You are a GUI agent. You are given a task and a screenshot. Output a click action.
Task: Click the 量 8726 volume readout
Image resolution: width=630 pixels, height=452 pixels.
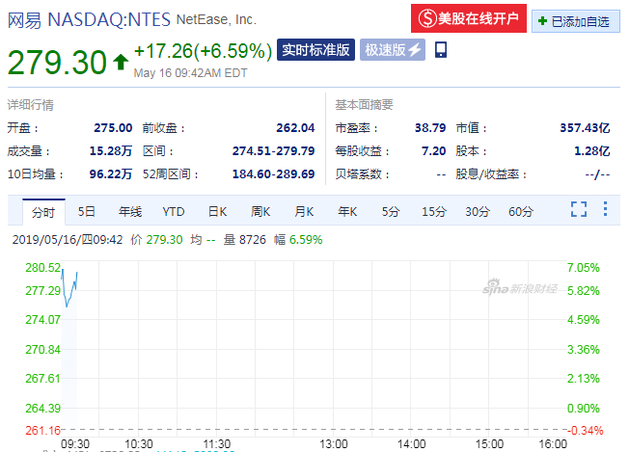(x=245, y=240)
